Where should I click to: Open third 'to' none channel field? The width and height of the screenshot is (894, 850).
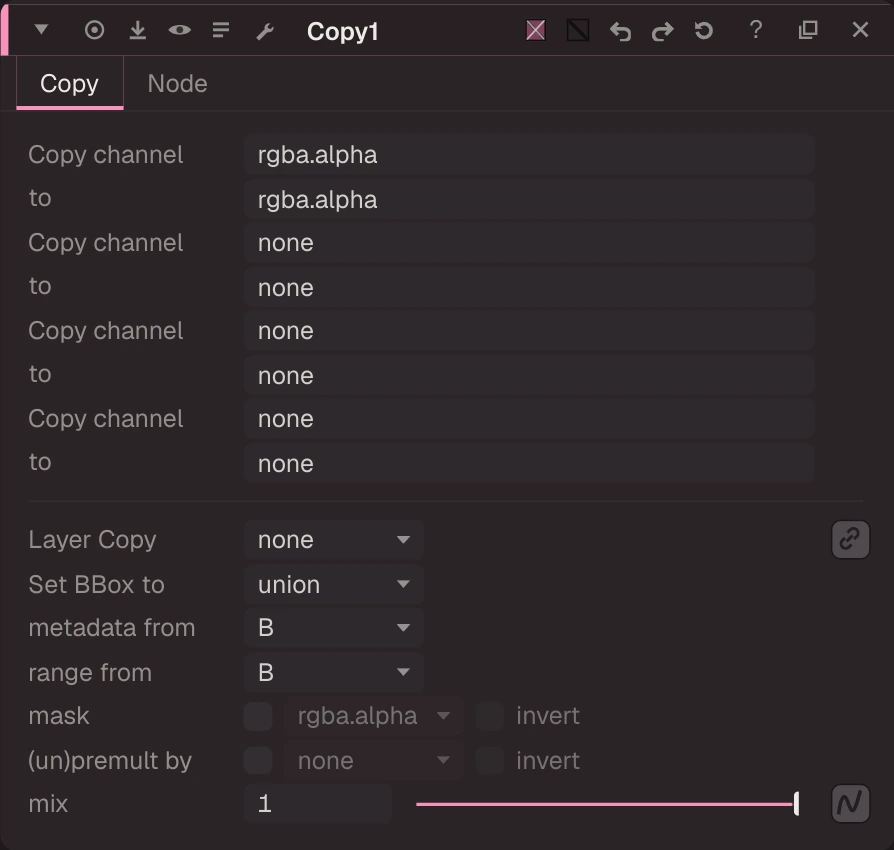529,376
